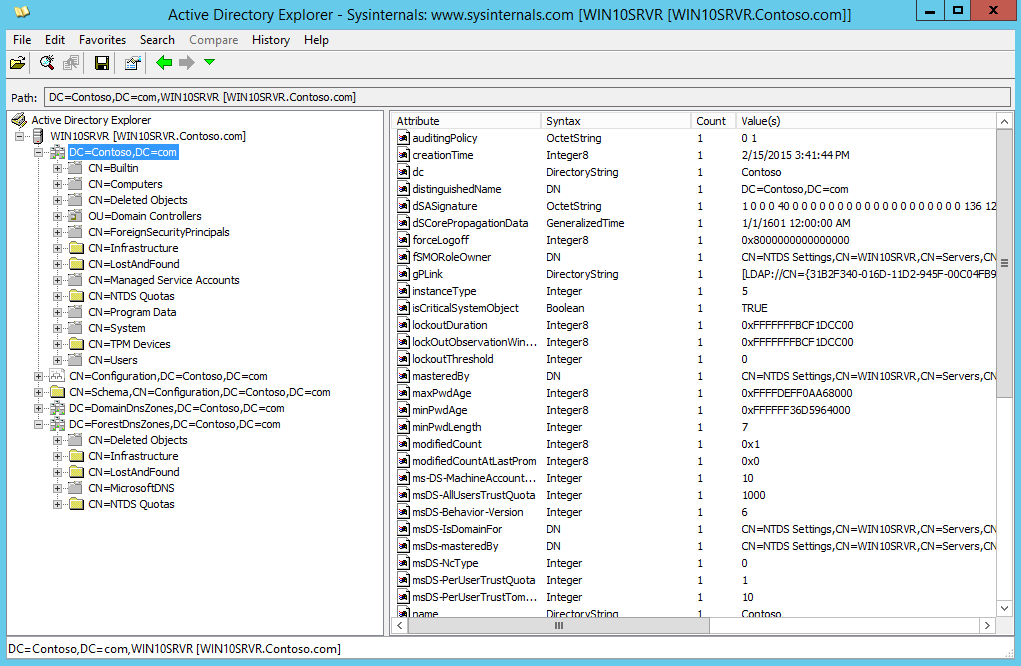This screenshot has width=1021, height=666.
Task: Select CN=Managed Service Accounts tree item
Action: click(163, 280)
